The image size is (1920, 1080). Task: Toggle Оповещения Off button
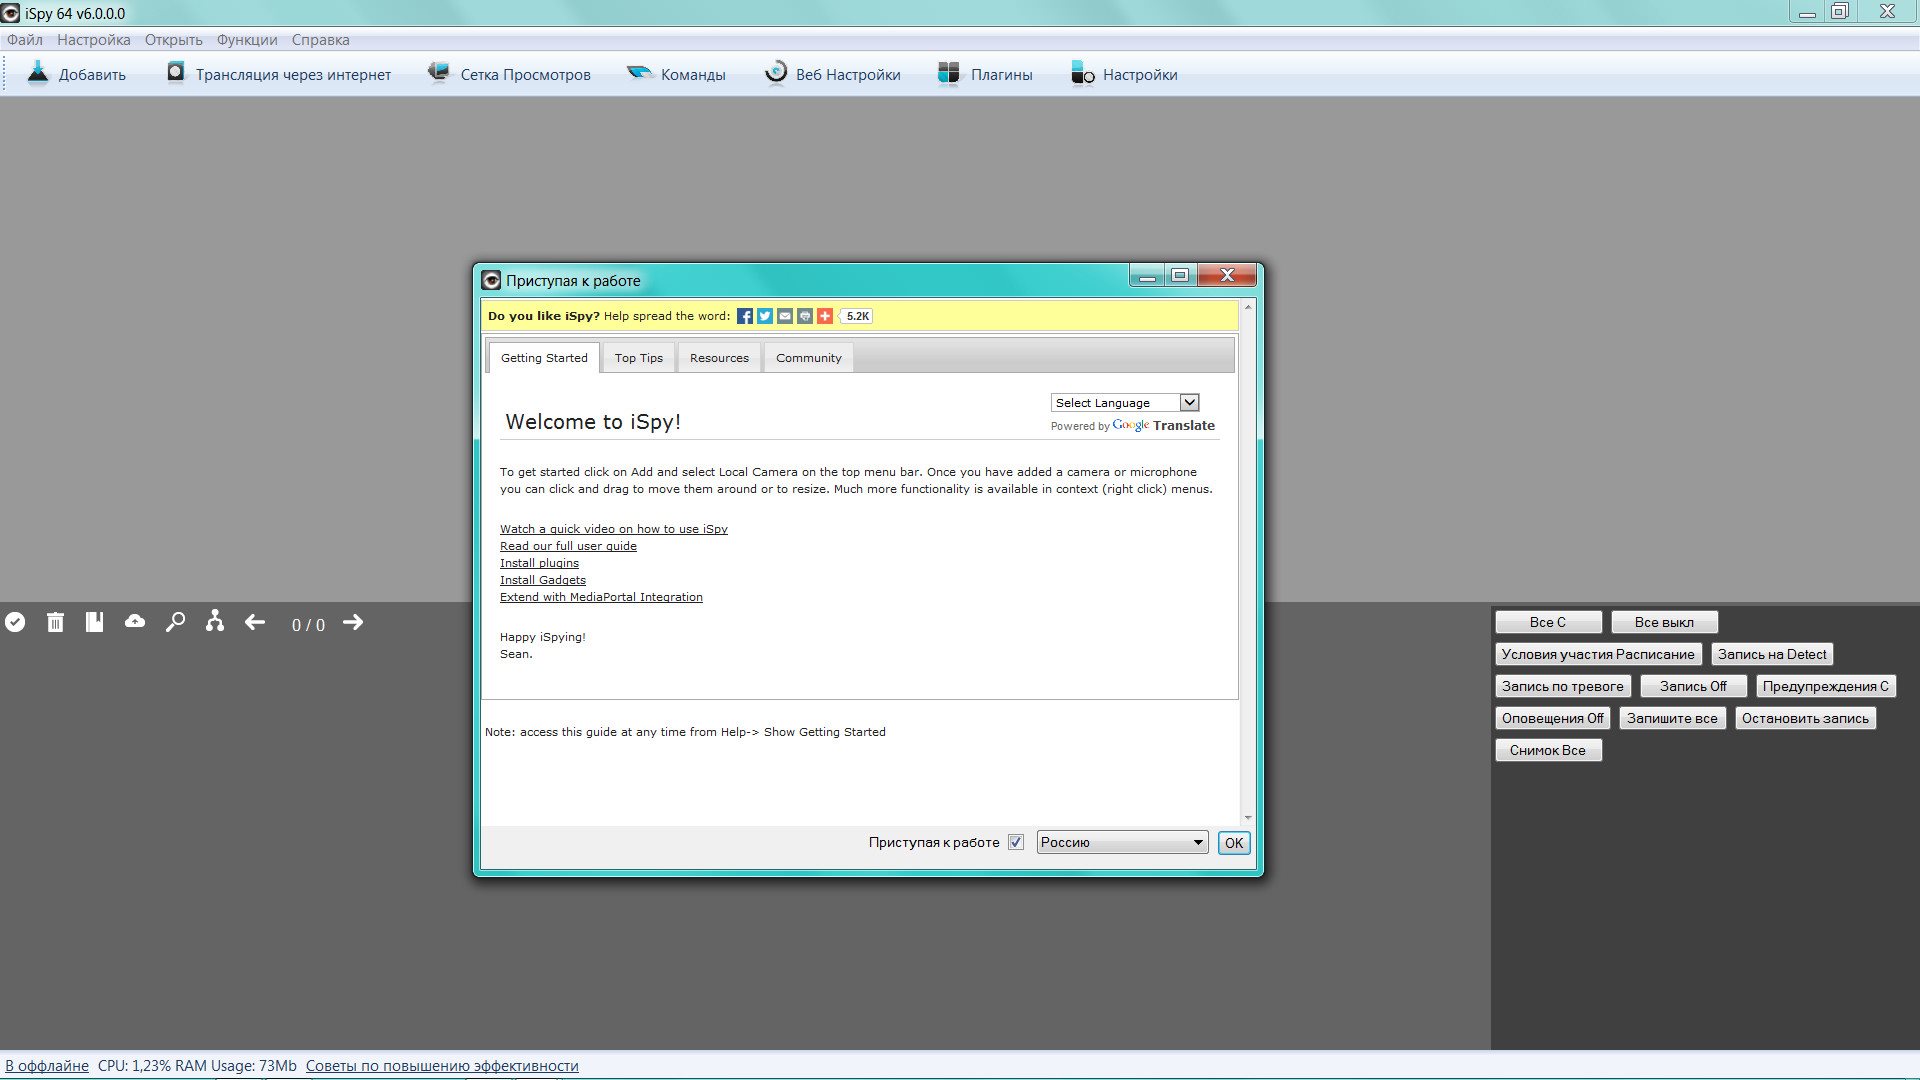coord(1553,717)
